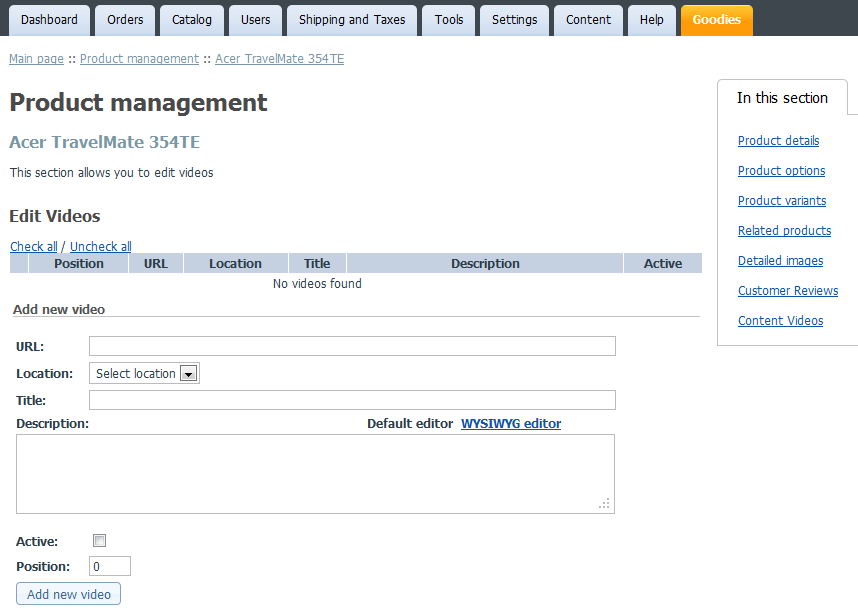
Task: Click the Check all link
Action: 33,246
